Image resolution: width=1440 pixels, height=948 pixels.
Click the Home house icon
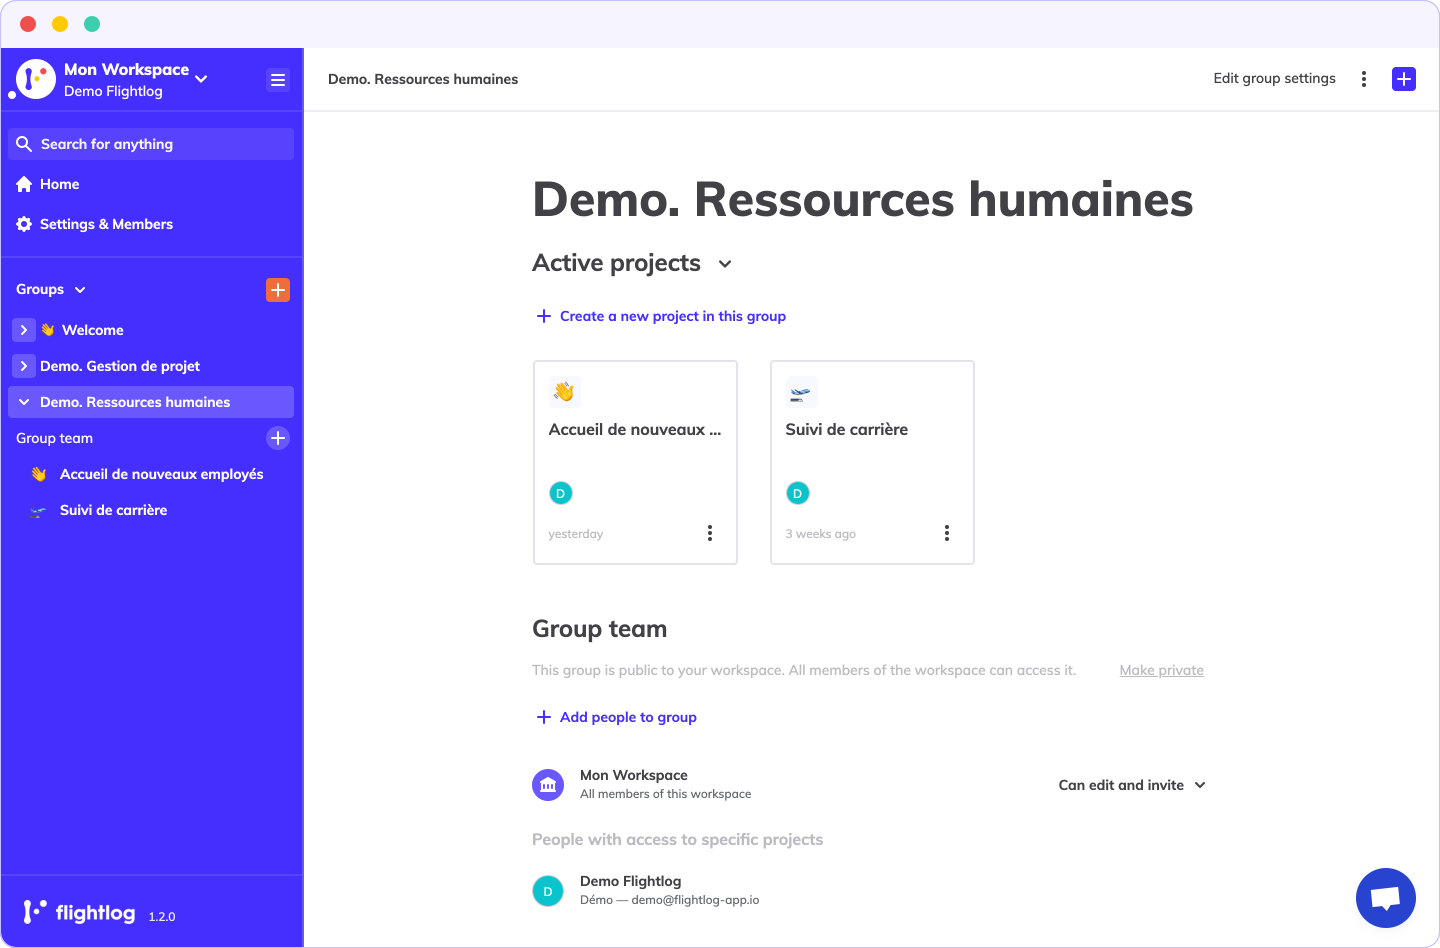click(x=24, y=184)
